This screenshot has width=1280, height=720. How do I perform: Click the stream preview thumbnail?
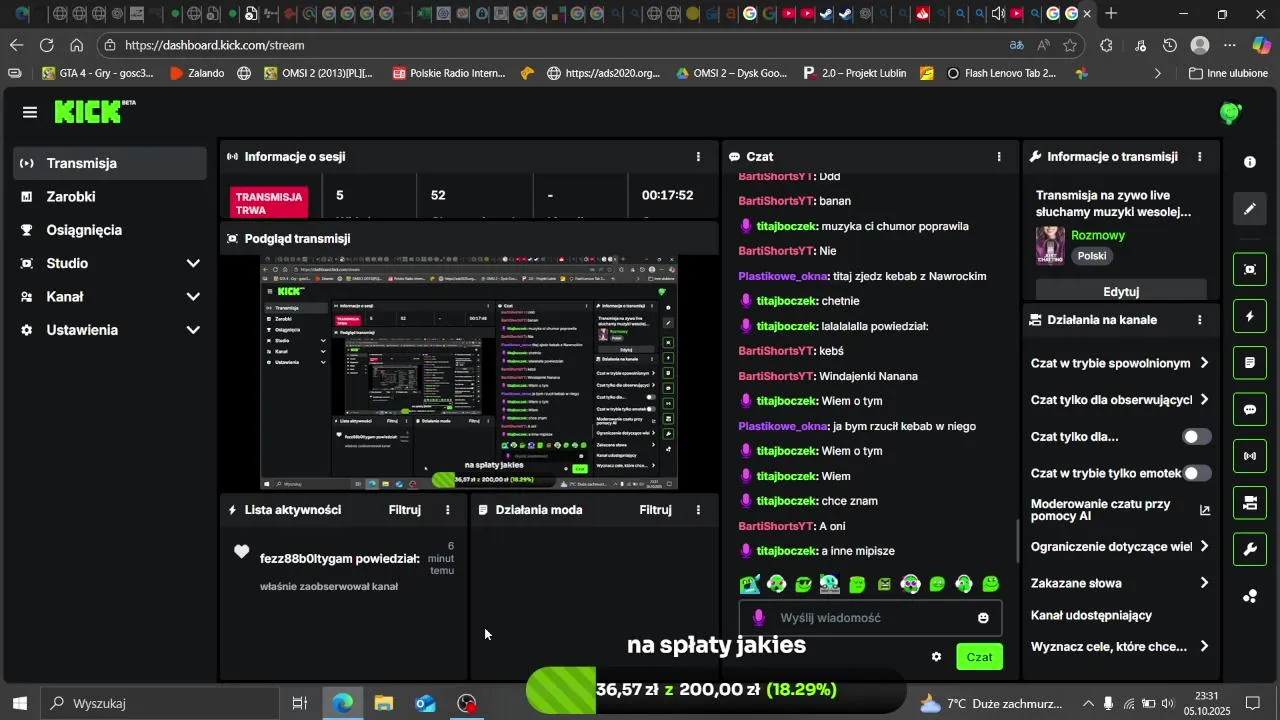(x=469, y=372)
